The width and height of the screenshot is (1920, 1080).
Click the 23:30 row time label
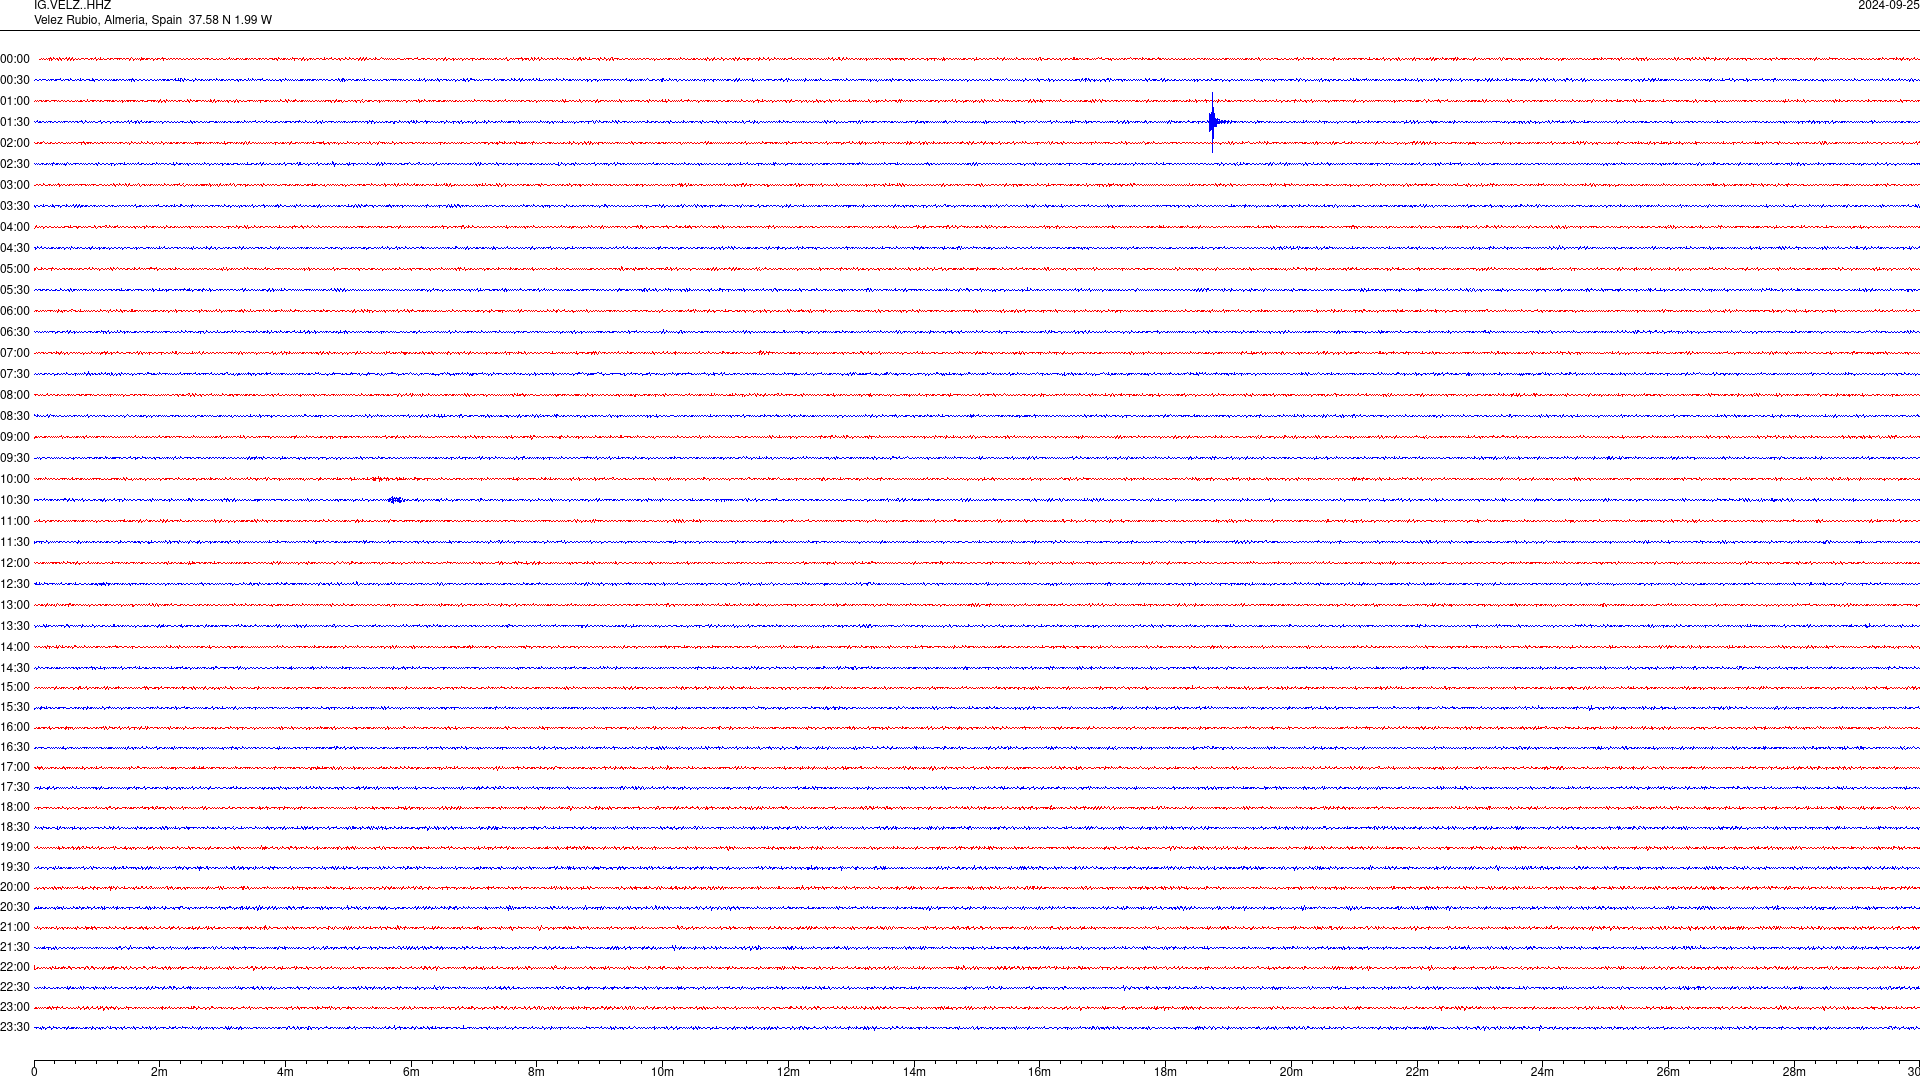[x=15, y=1027]
